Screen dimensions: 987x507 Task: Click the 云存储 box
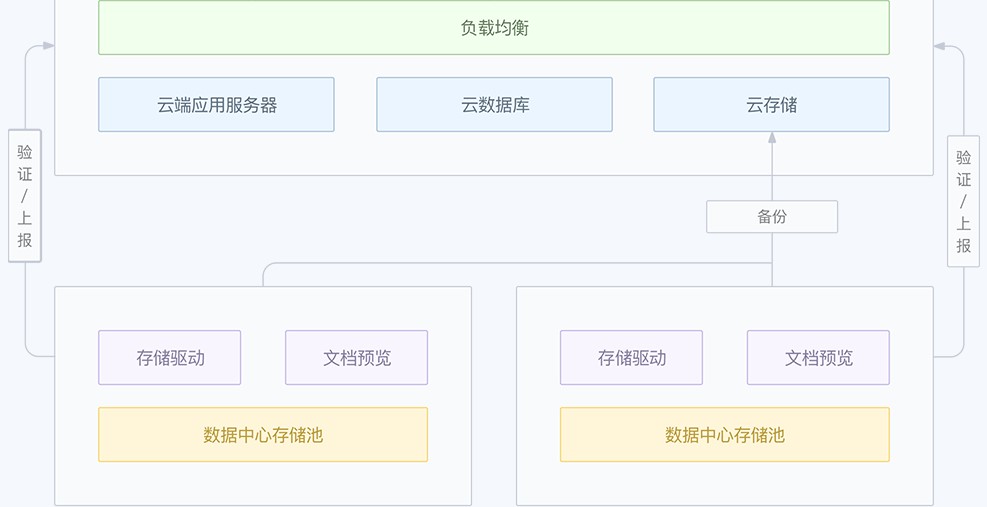coord(771,104)
